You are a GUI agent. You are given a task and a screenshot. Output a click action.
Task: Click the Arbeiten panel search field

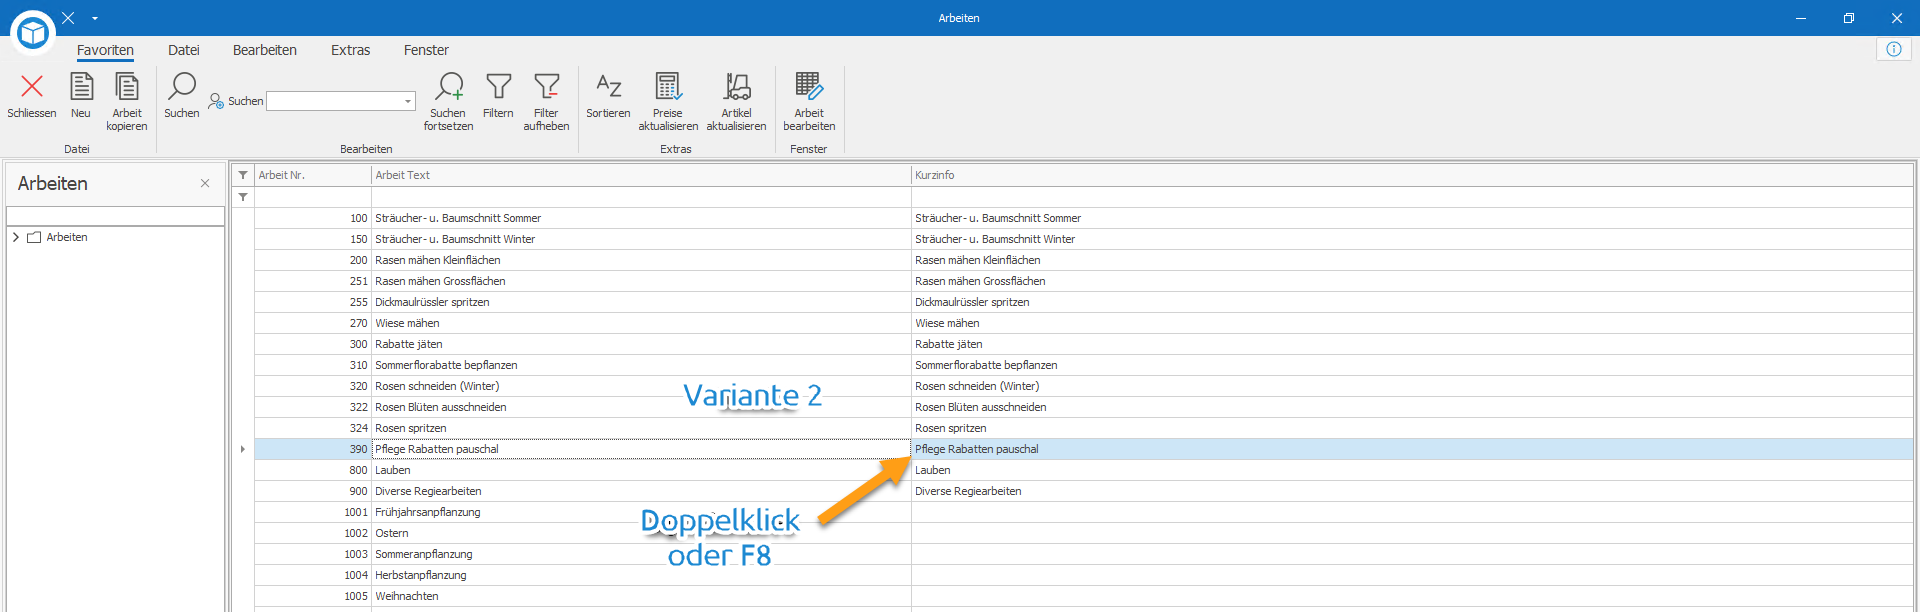(115, 216)
